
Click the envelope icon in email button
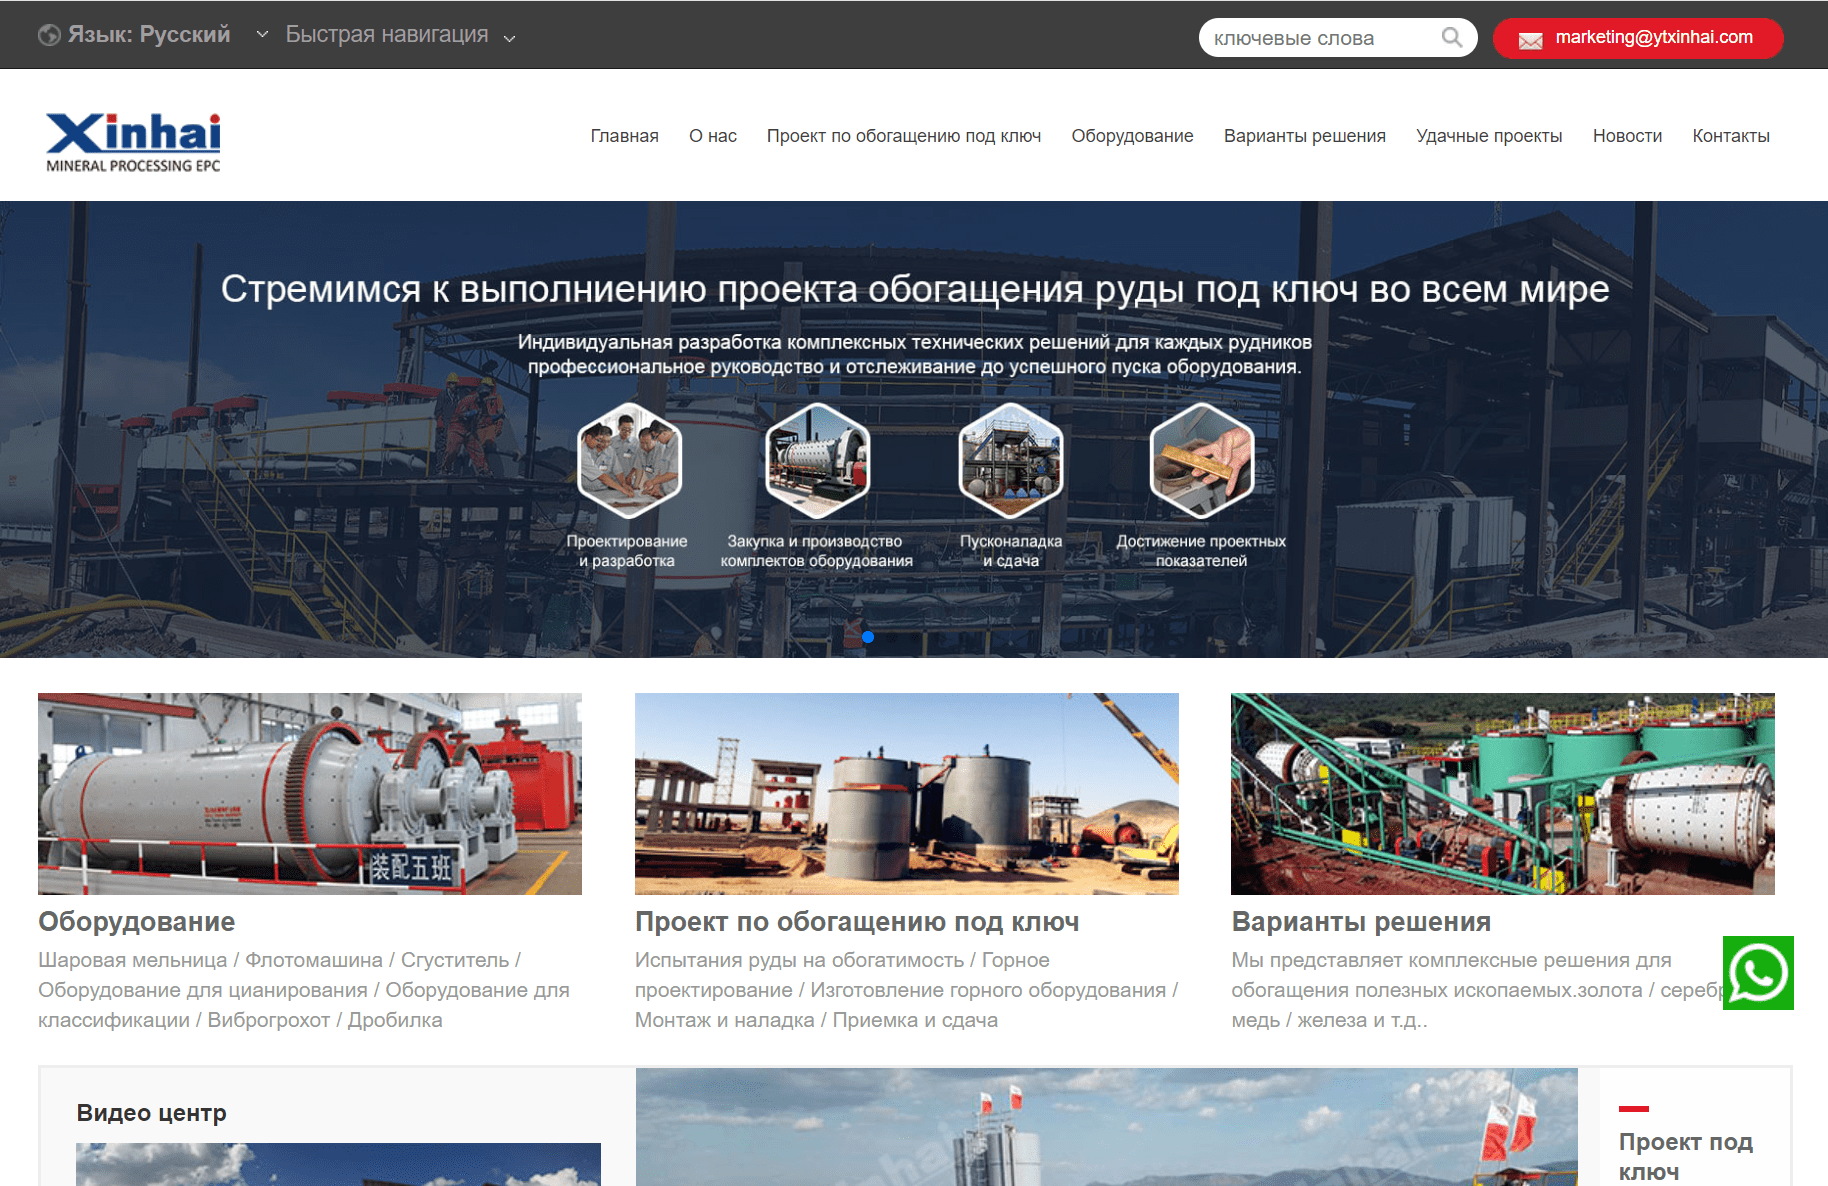point(1530,40)
